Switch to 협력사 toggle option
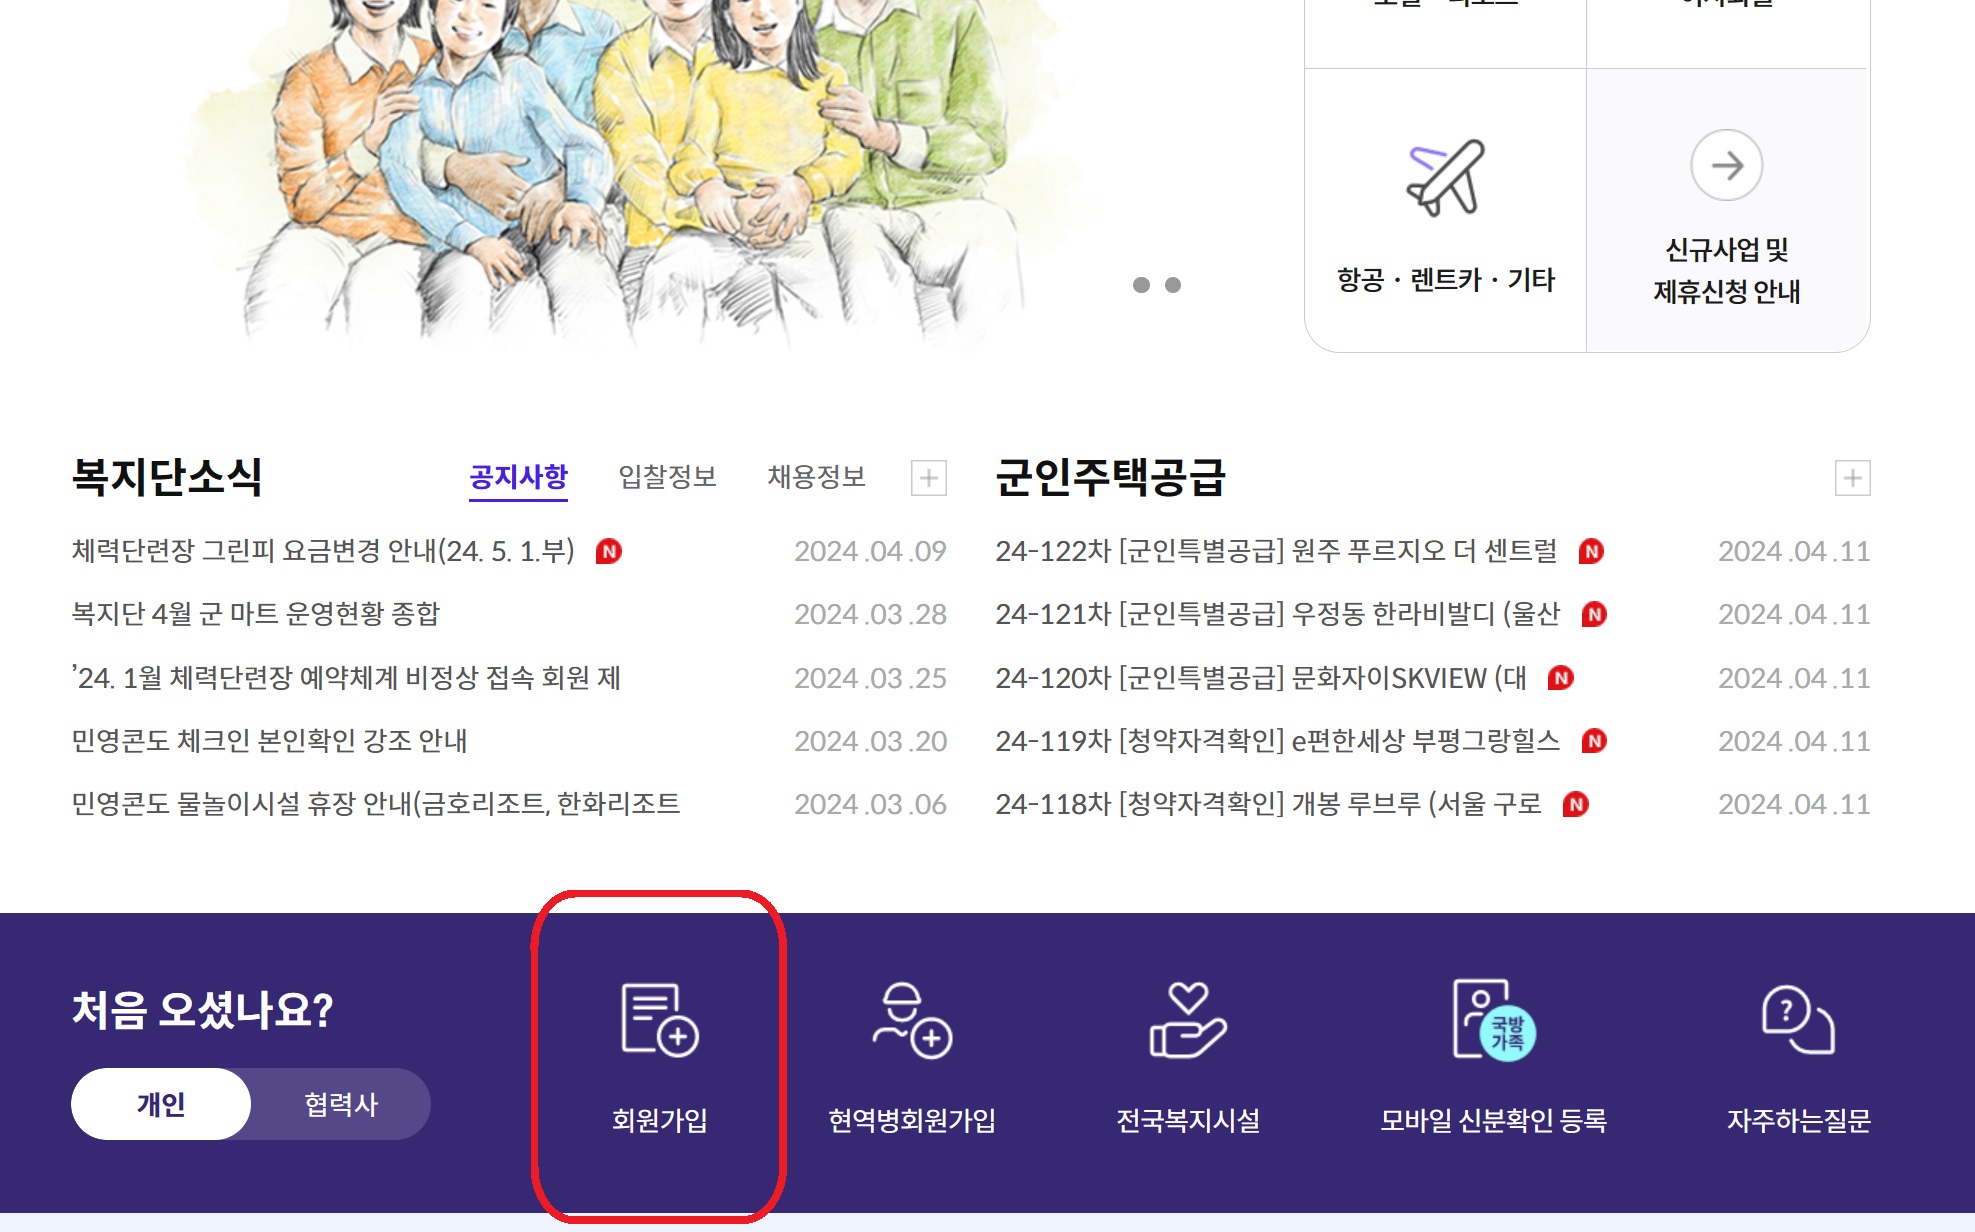This screenshot has height=1232, width=1975. [341, 1104]
